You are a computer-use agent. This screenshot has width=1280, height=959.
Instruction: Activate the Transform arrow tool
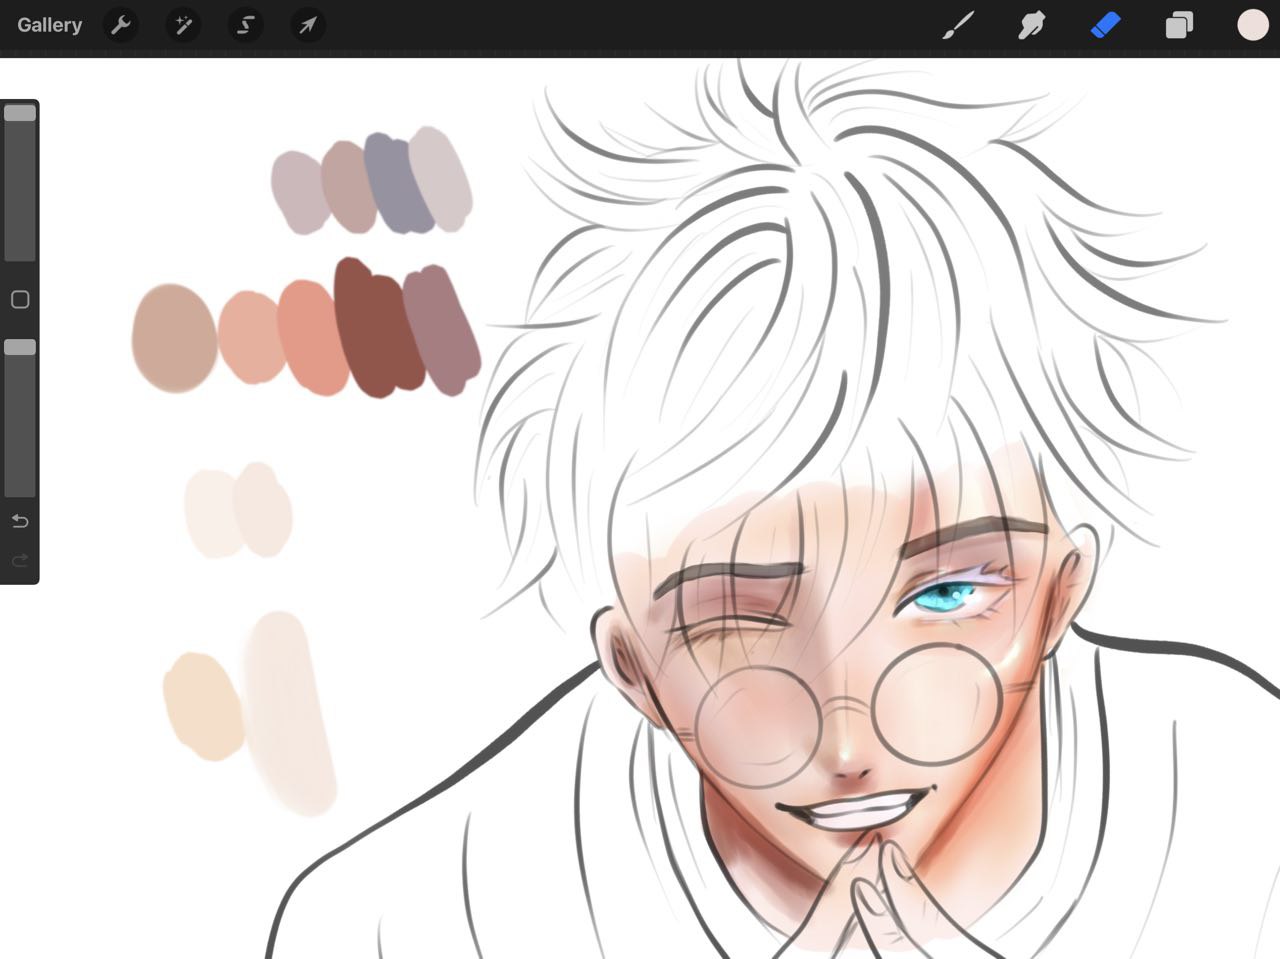pos(308,25)
